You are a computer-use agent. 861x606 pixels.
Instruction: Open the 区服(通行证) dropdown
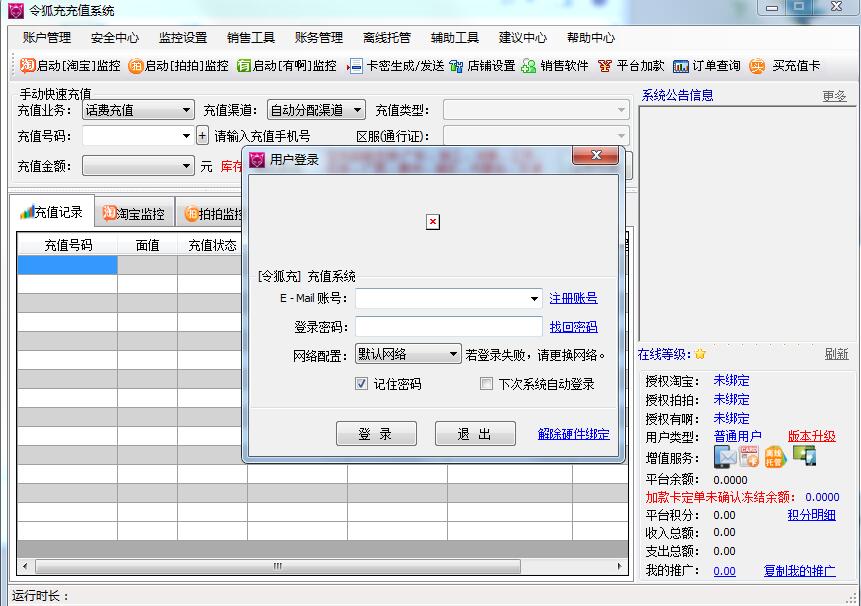pos(536,136)
